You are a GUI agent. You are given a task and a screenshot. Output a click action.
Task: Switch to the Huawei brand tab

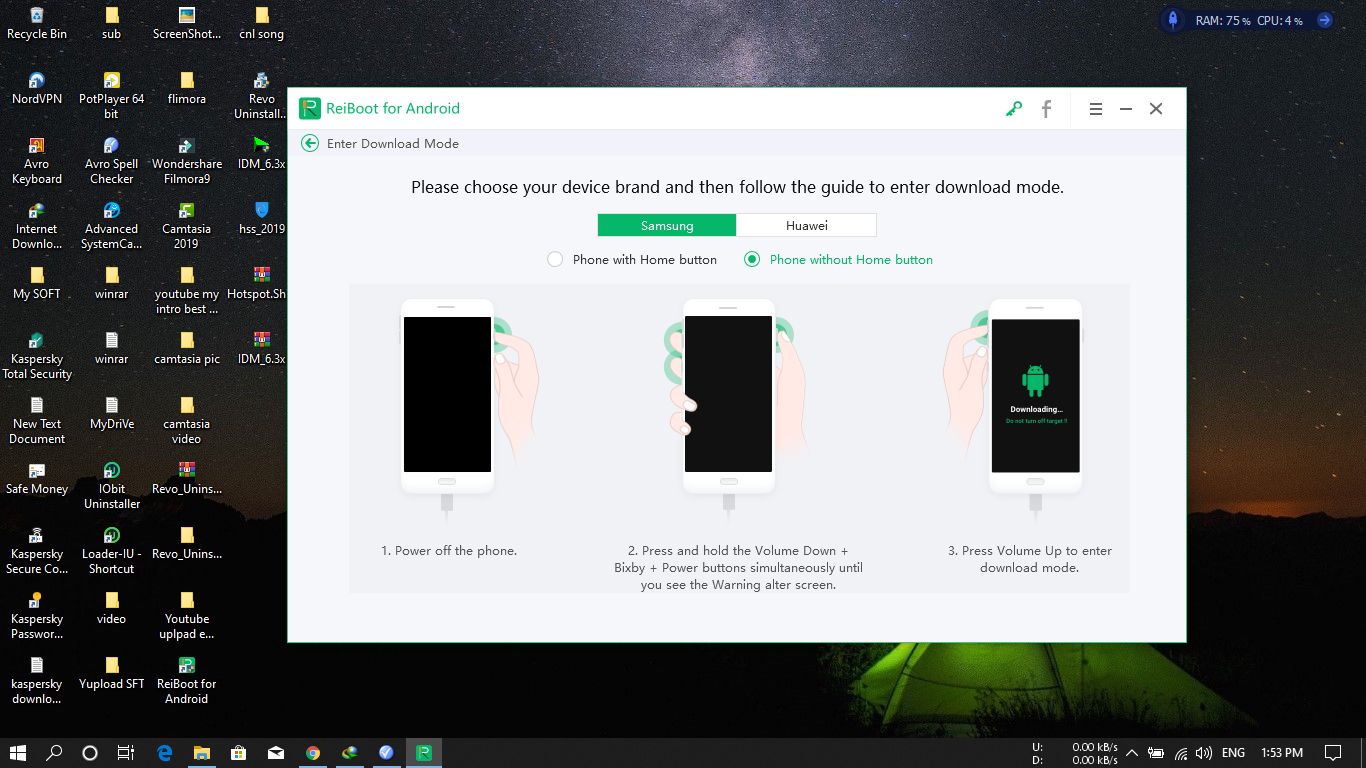click(x=806, y=225)
